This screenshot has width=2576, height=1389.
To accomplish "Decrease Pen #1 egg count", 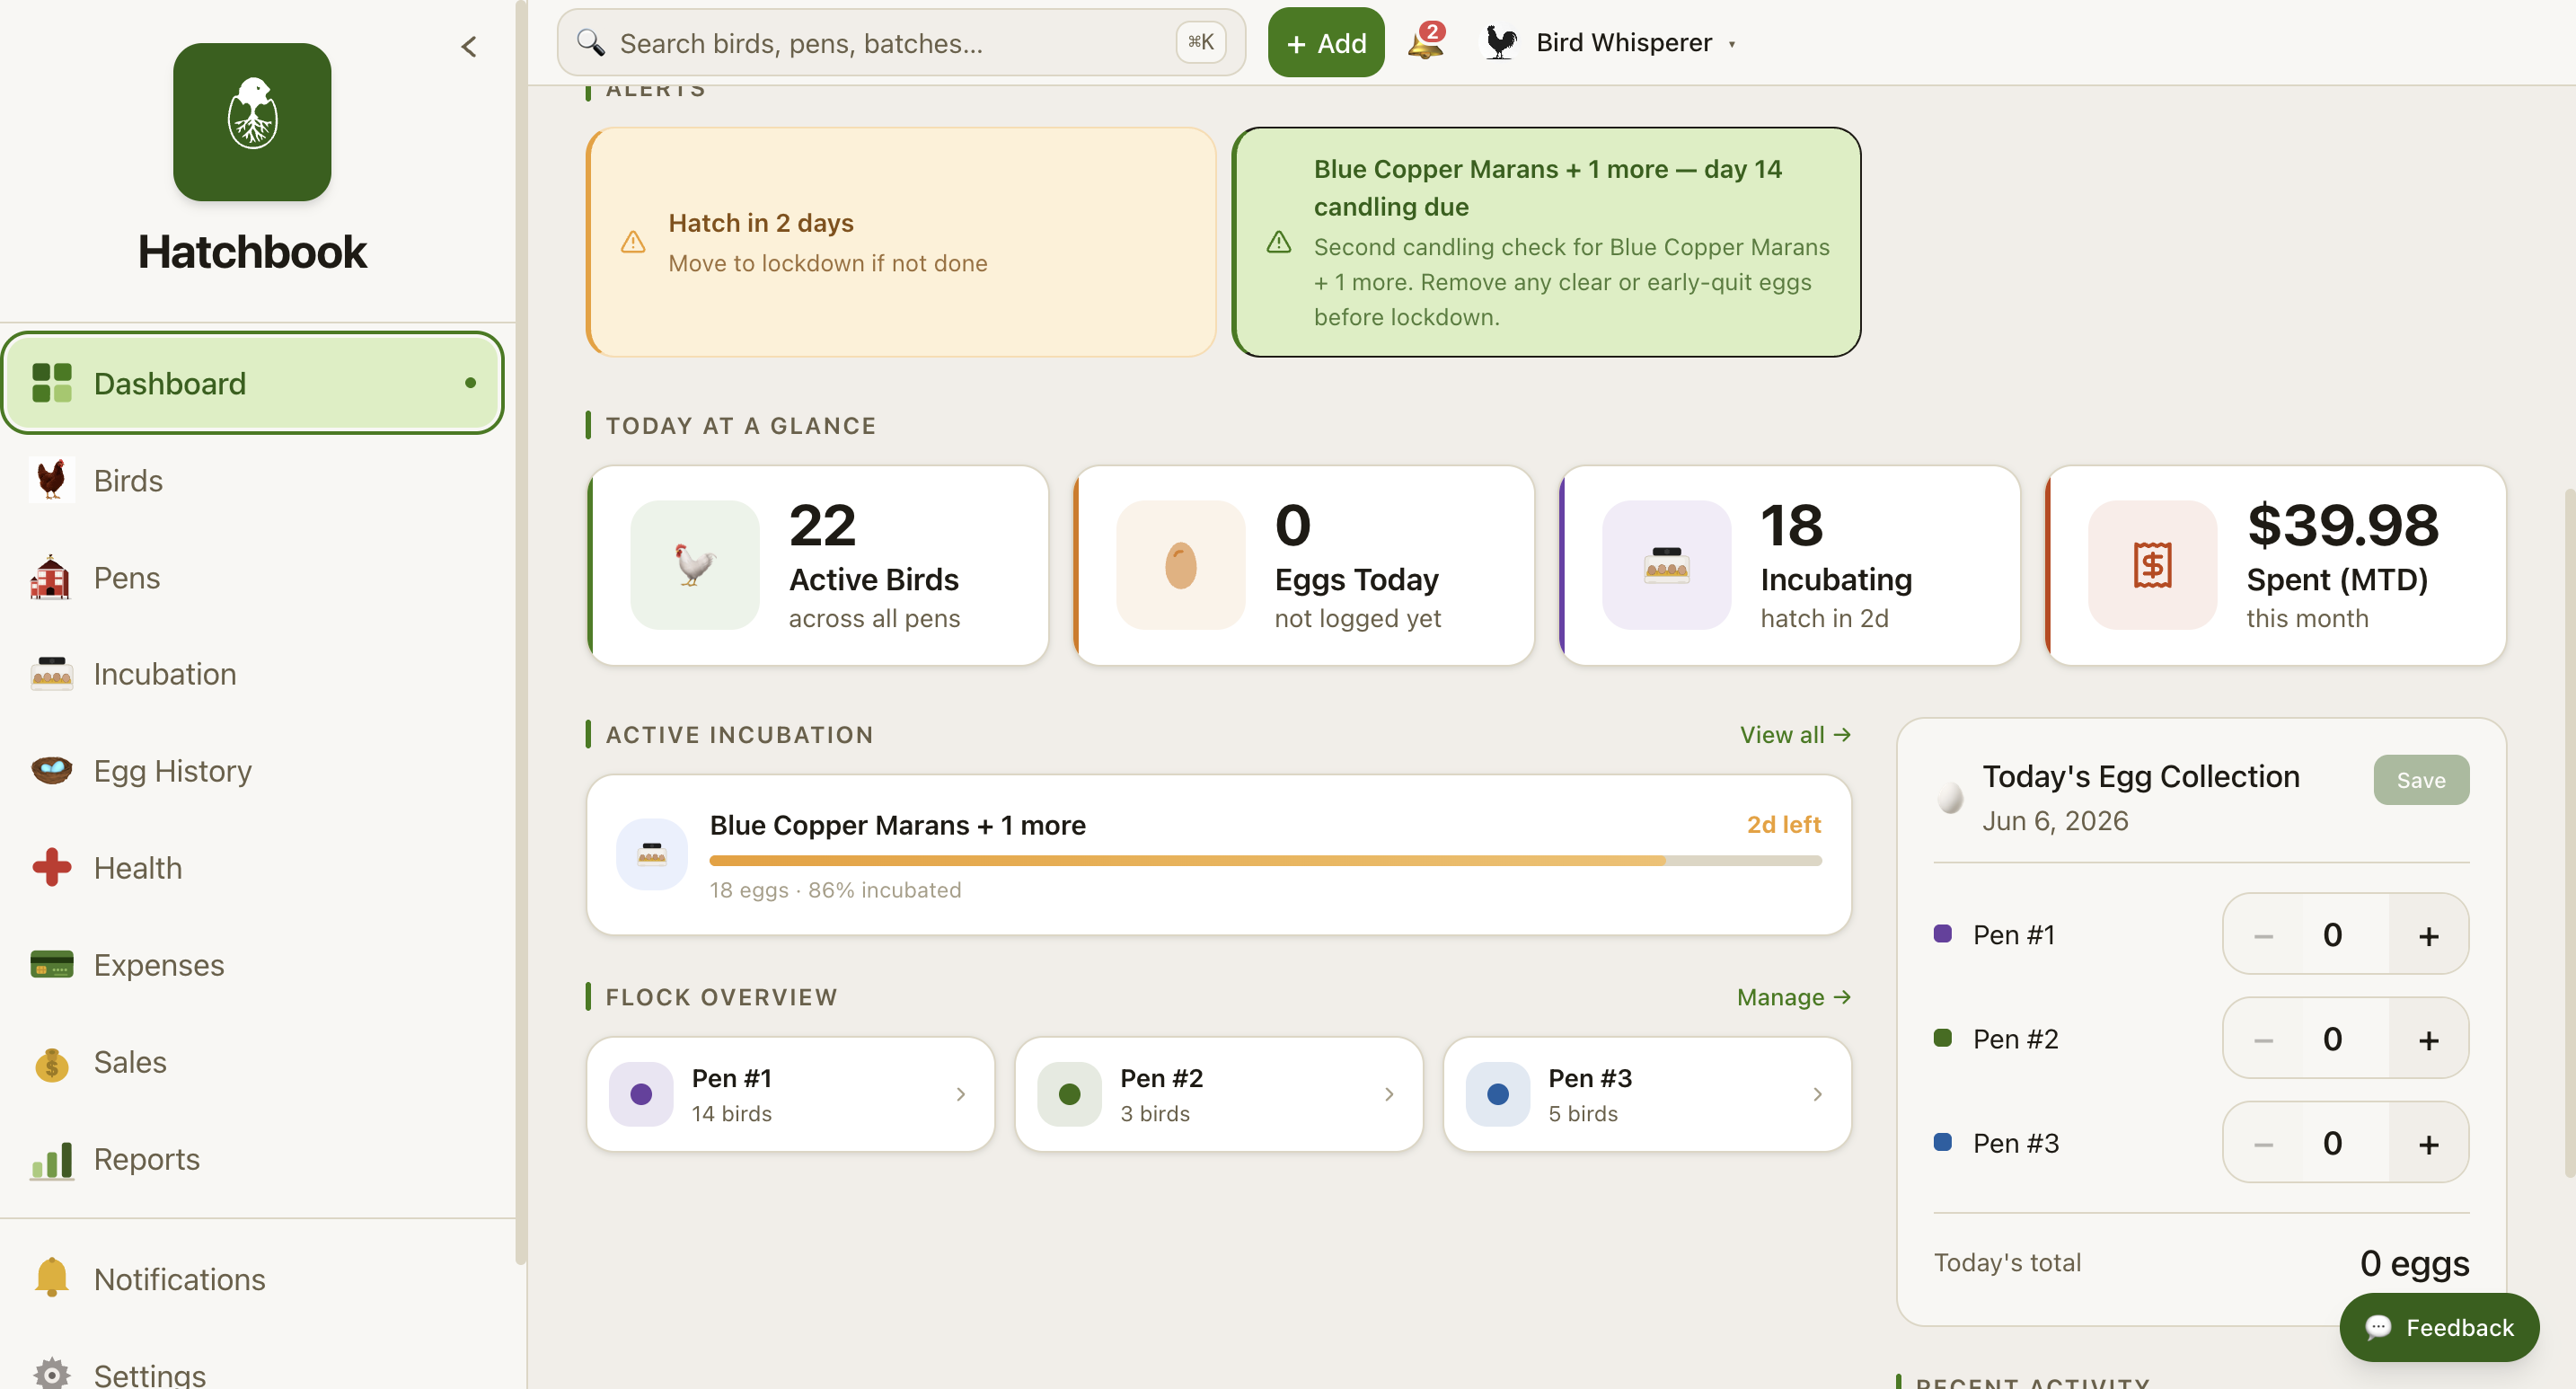I will pyautogui.click(x=2264, y=935).
